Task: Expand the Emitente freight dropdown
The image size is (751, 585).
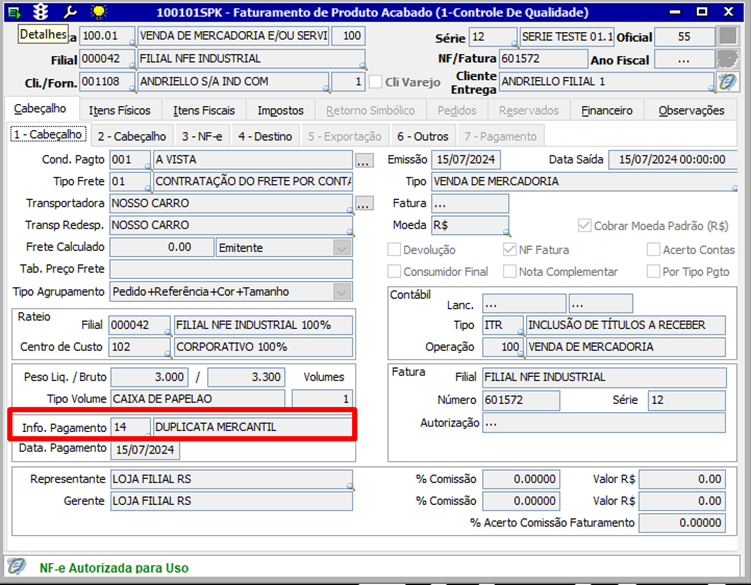Action: pos(341,248)
